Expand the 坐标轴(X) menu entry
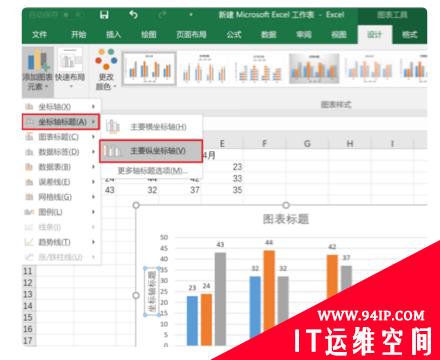 (61, 107)
